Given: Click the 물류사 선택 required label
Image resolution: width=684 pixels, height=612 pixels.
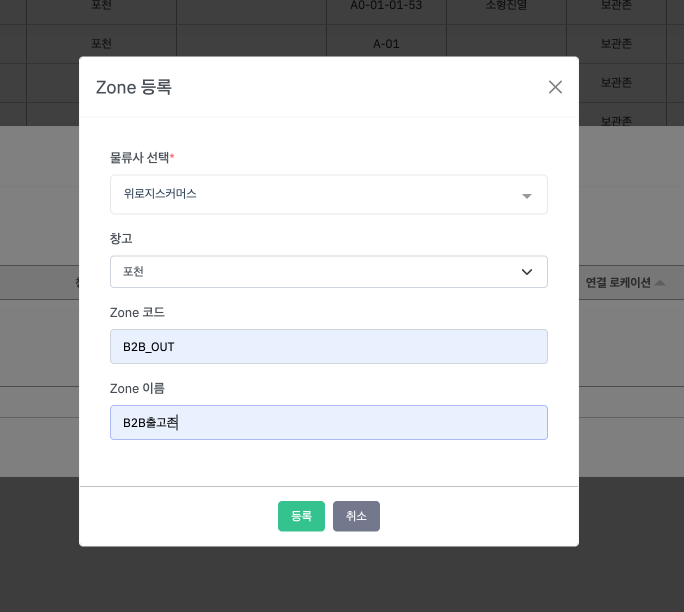Looking at the screenshot, I should pos(142,157).
